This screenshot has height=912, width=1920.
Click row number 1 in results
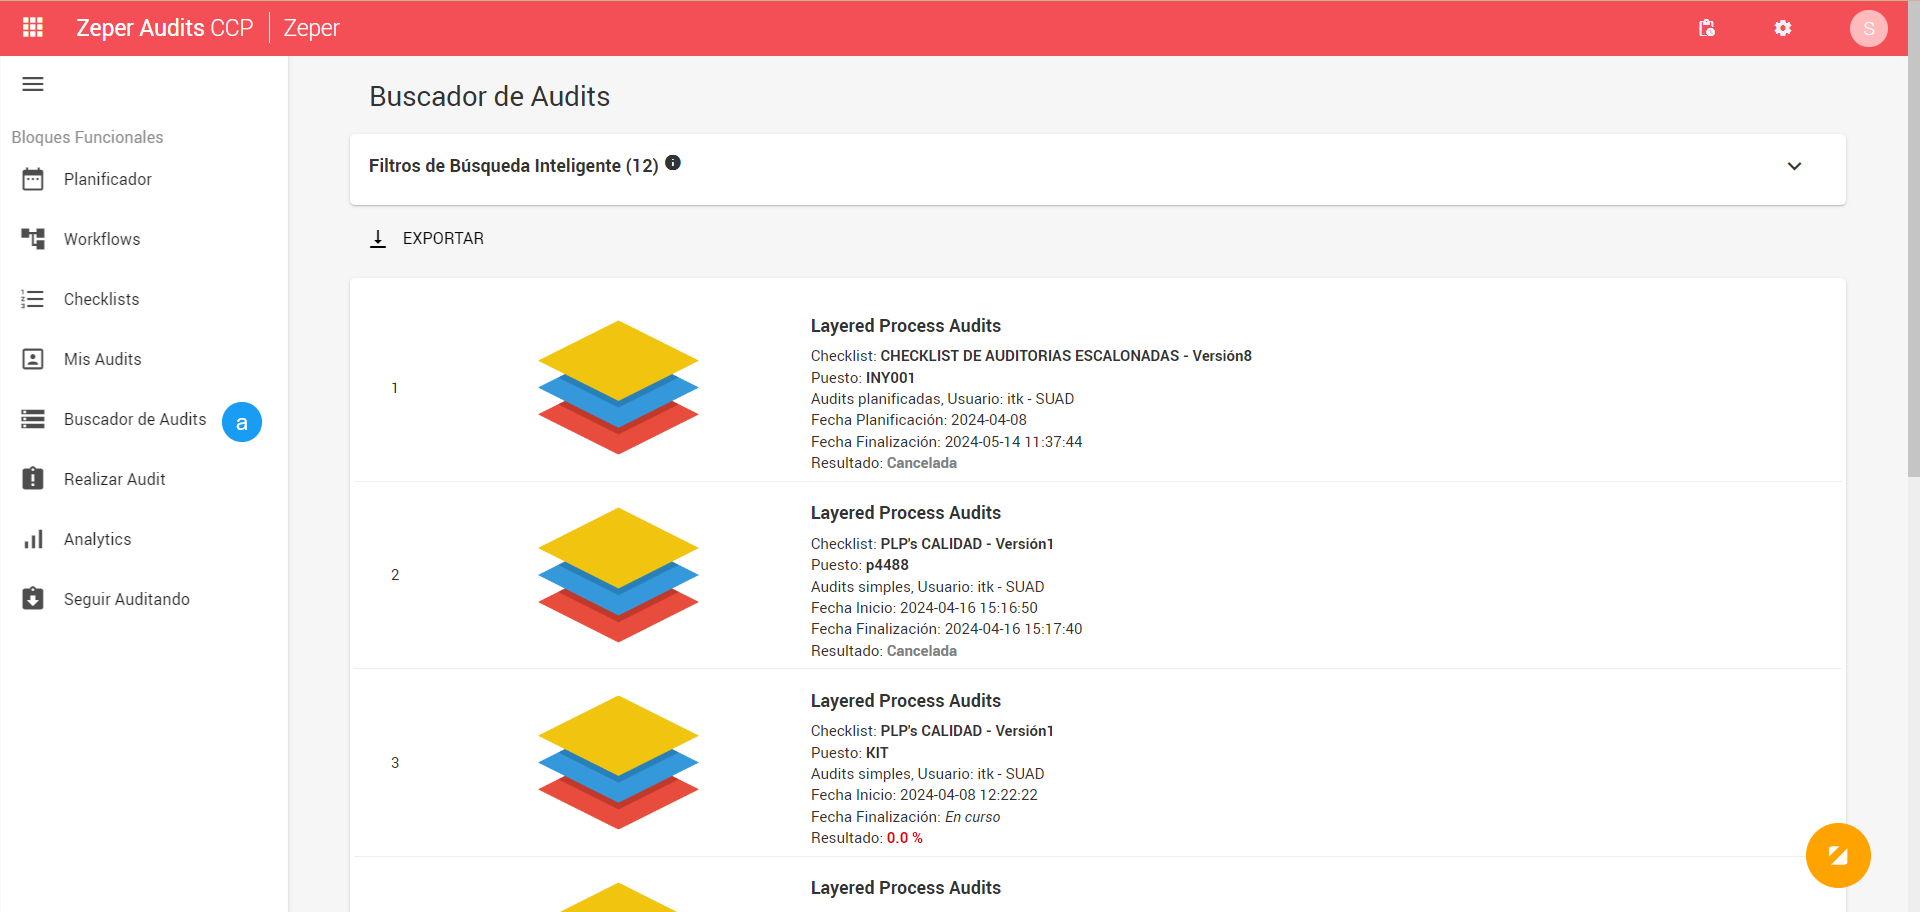click(x=395, y=388)
